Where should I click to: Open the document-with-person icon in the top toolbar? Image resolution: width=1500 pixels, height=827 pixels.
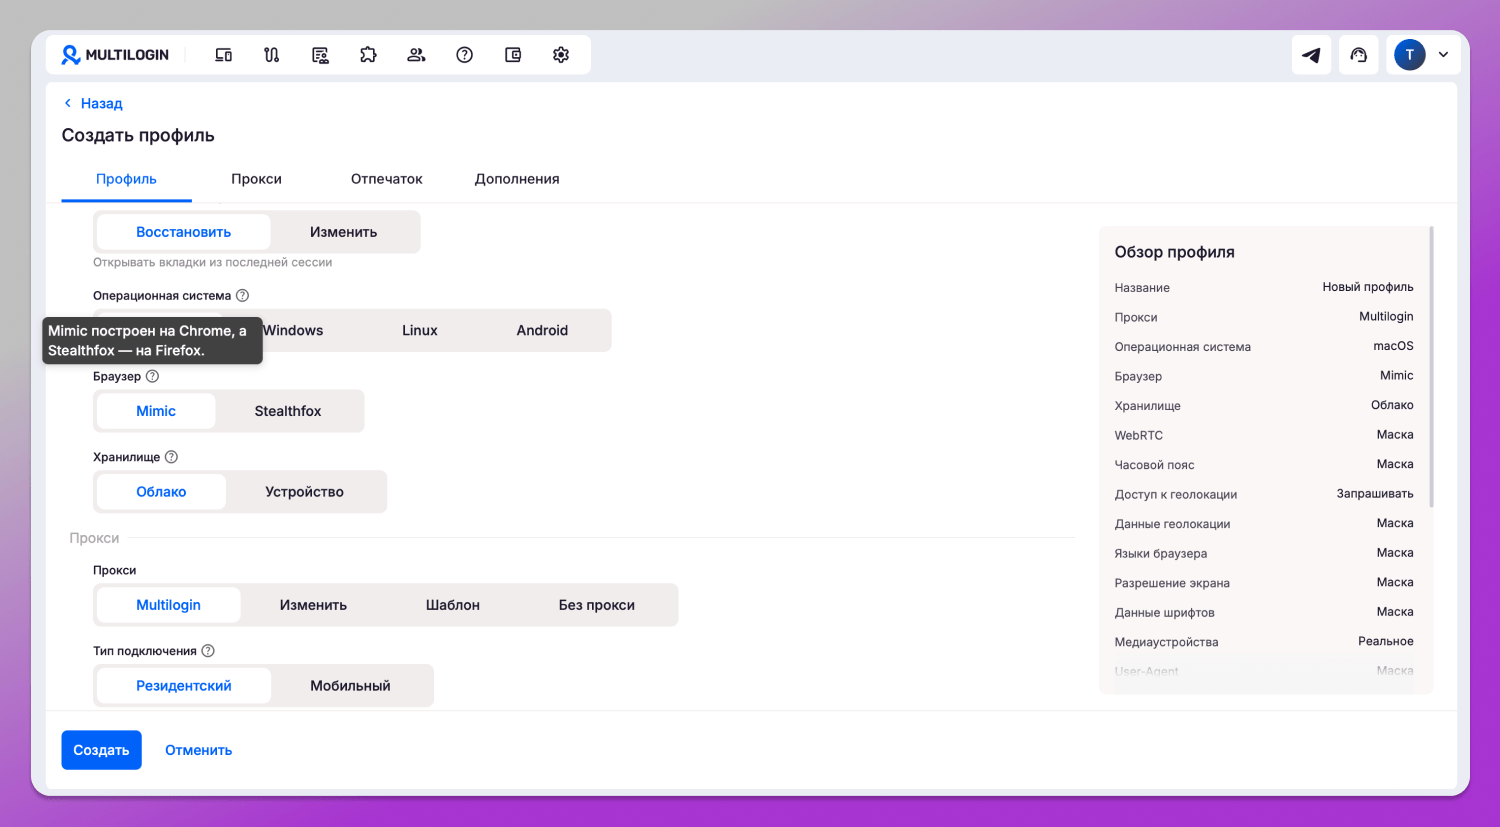(320, 55)
